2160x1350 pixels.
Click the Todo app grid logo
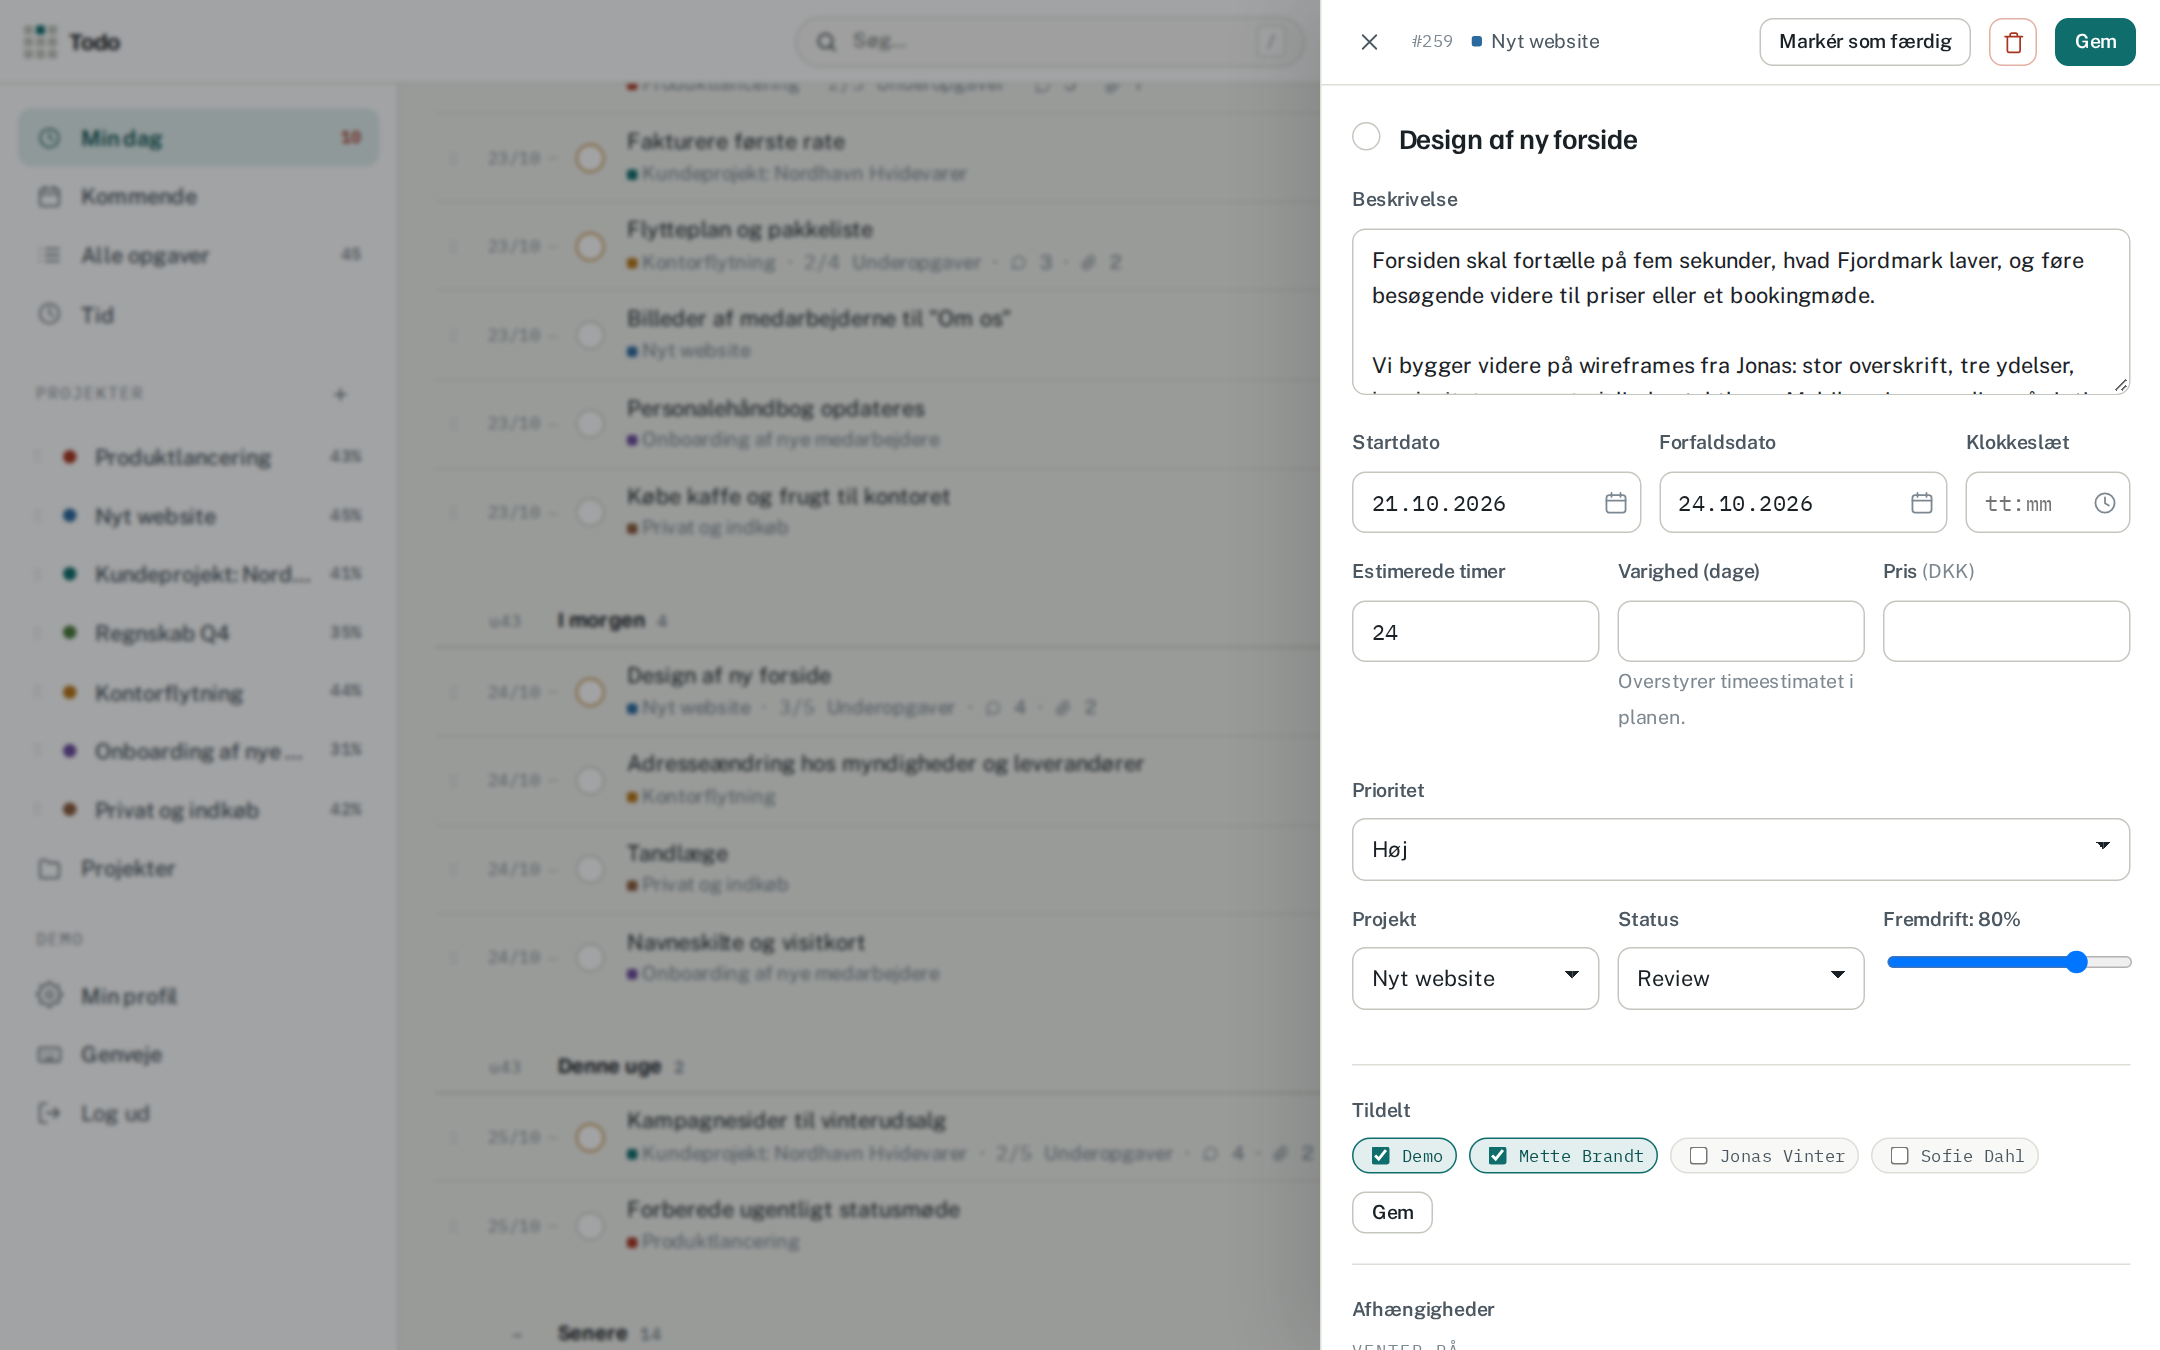coord(40,42)
